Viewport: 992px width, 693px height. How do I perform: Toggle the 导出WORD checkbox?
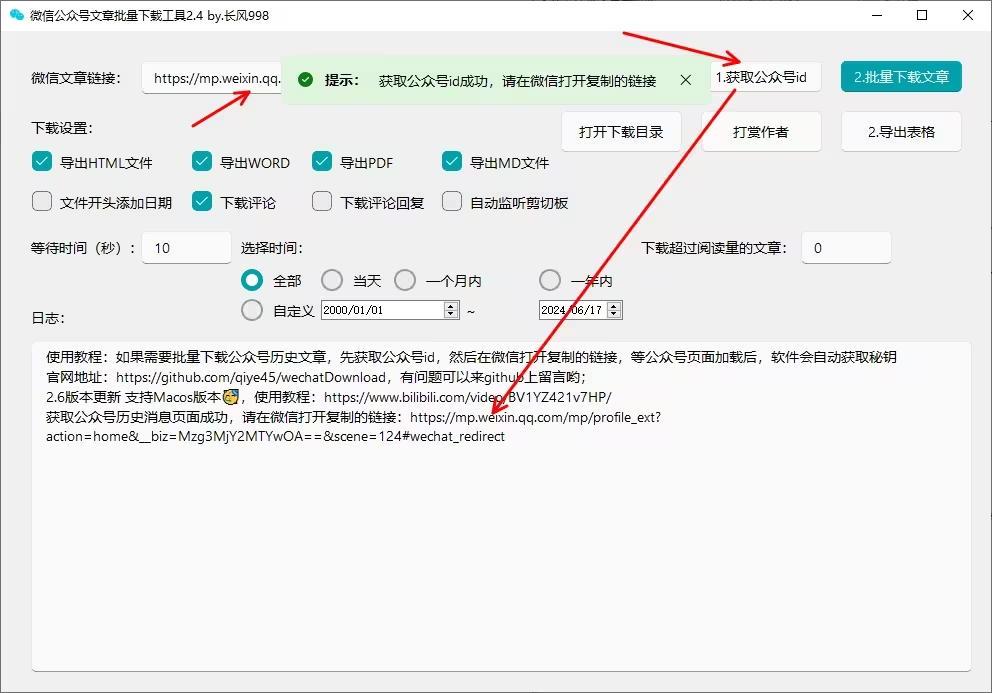coord(202,162)
